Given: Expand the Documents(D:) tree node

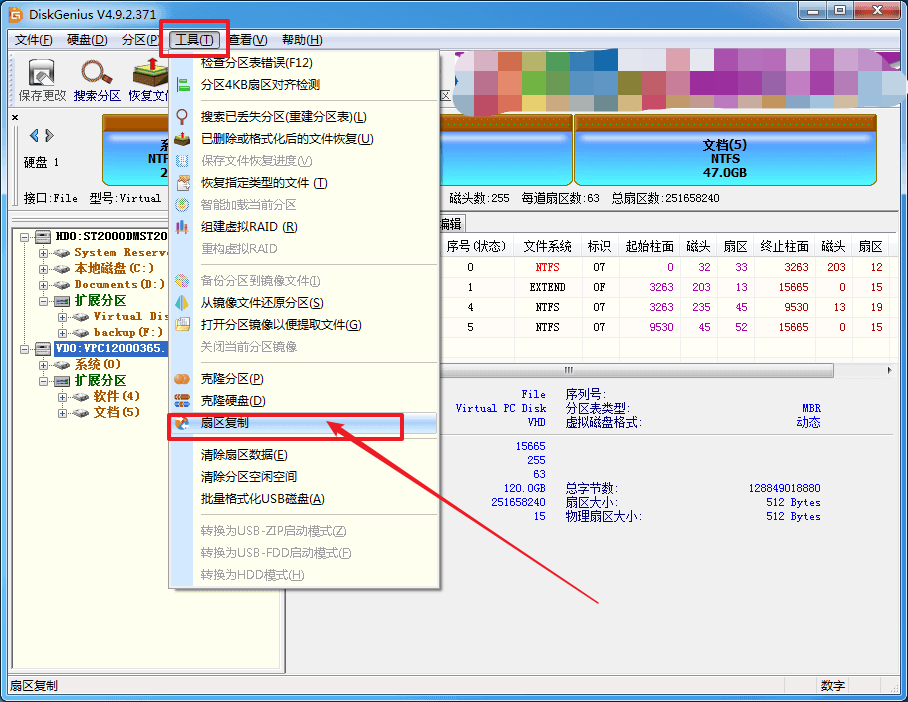Looking at the screenshot, I should click(x=43, y=285).
